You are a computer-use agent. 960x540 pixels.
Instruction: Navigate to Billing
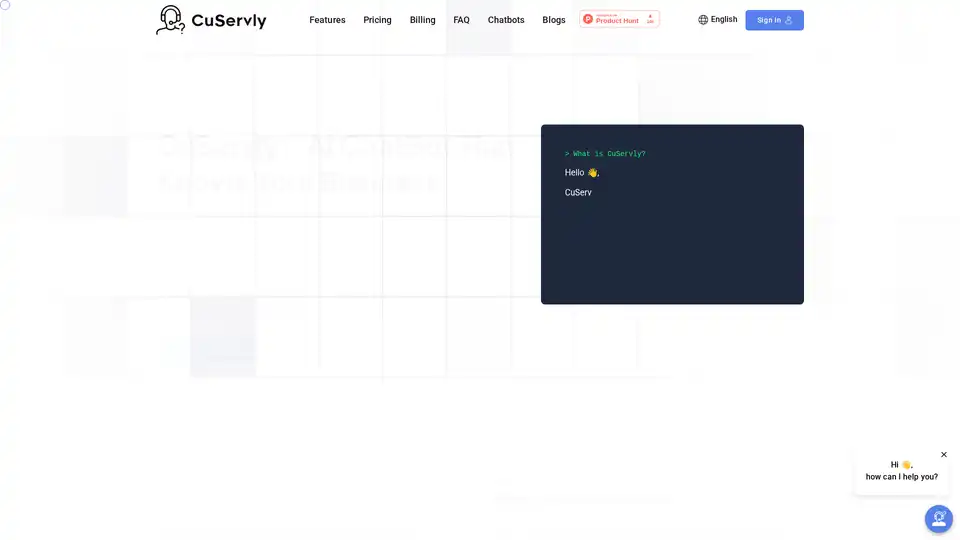[422, 20]
